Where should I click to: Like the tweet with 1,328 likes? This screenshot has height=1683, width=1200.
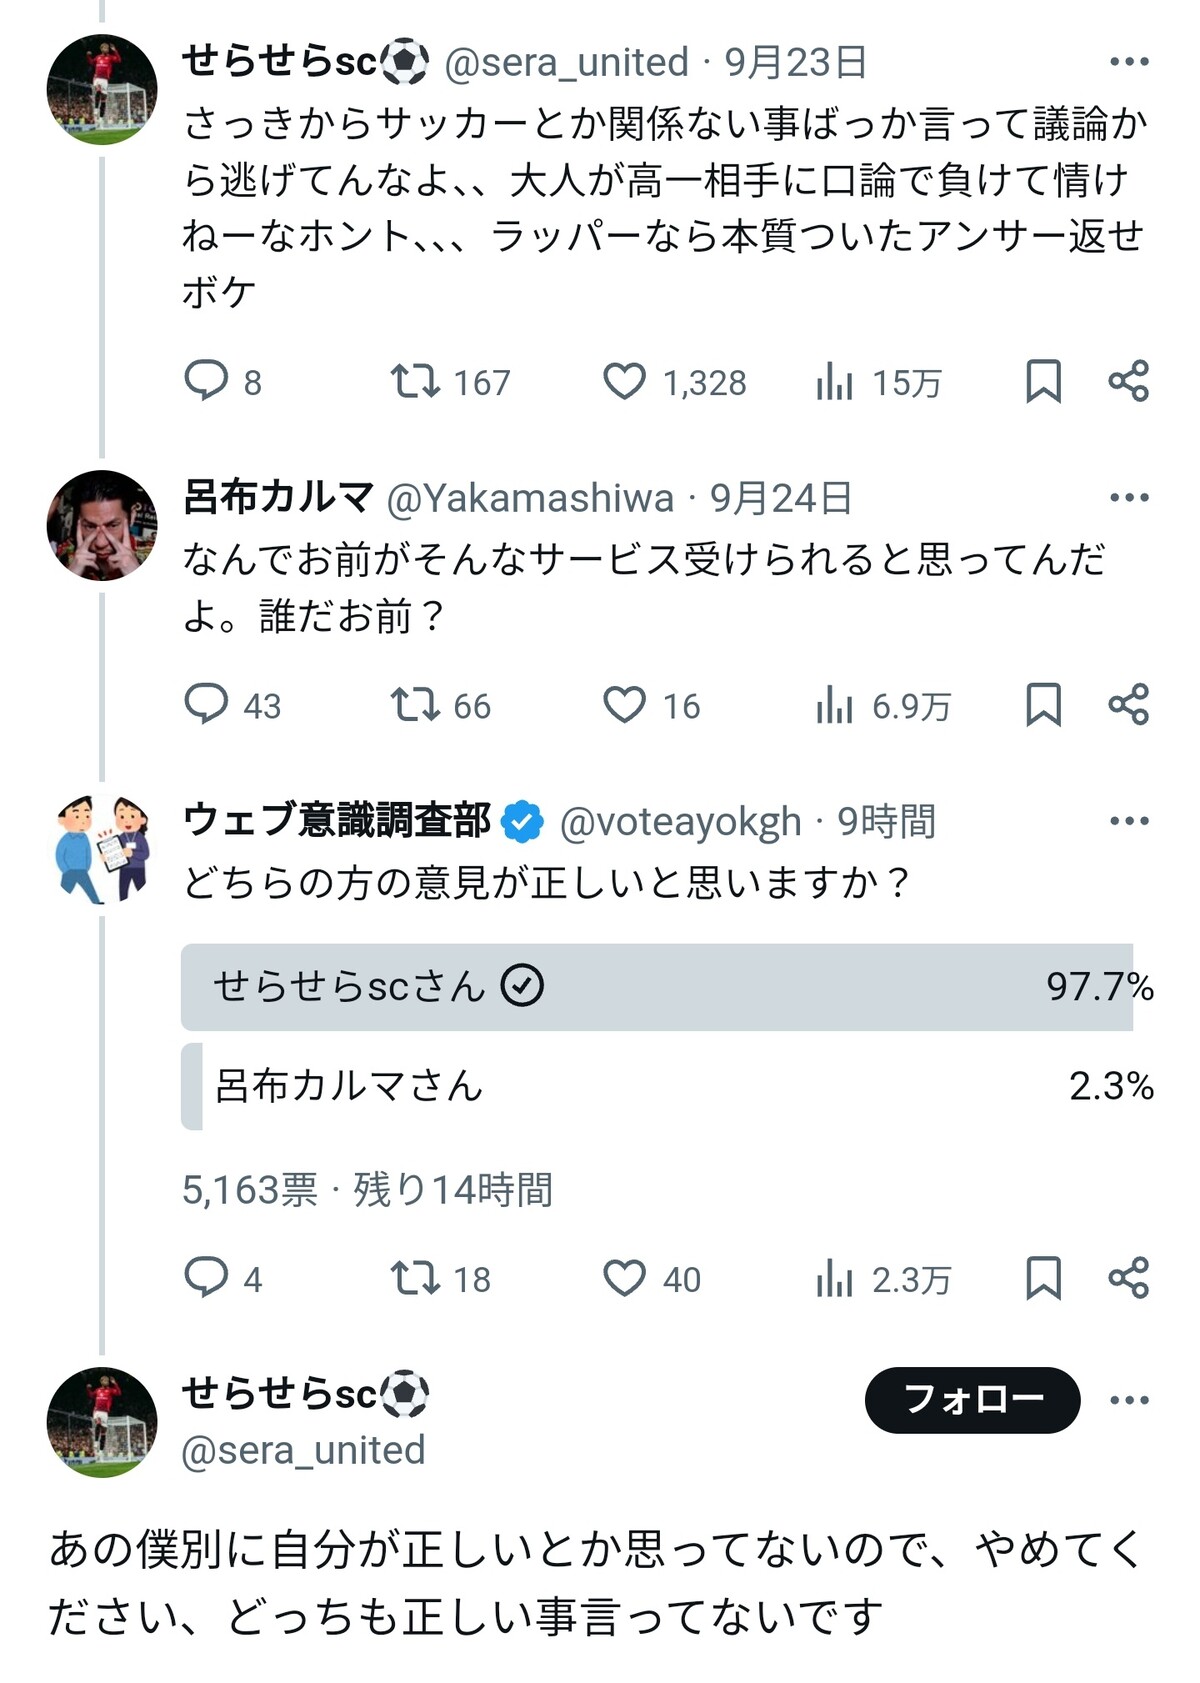[624, 381]
